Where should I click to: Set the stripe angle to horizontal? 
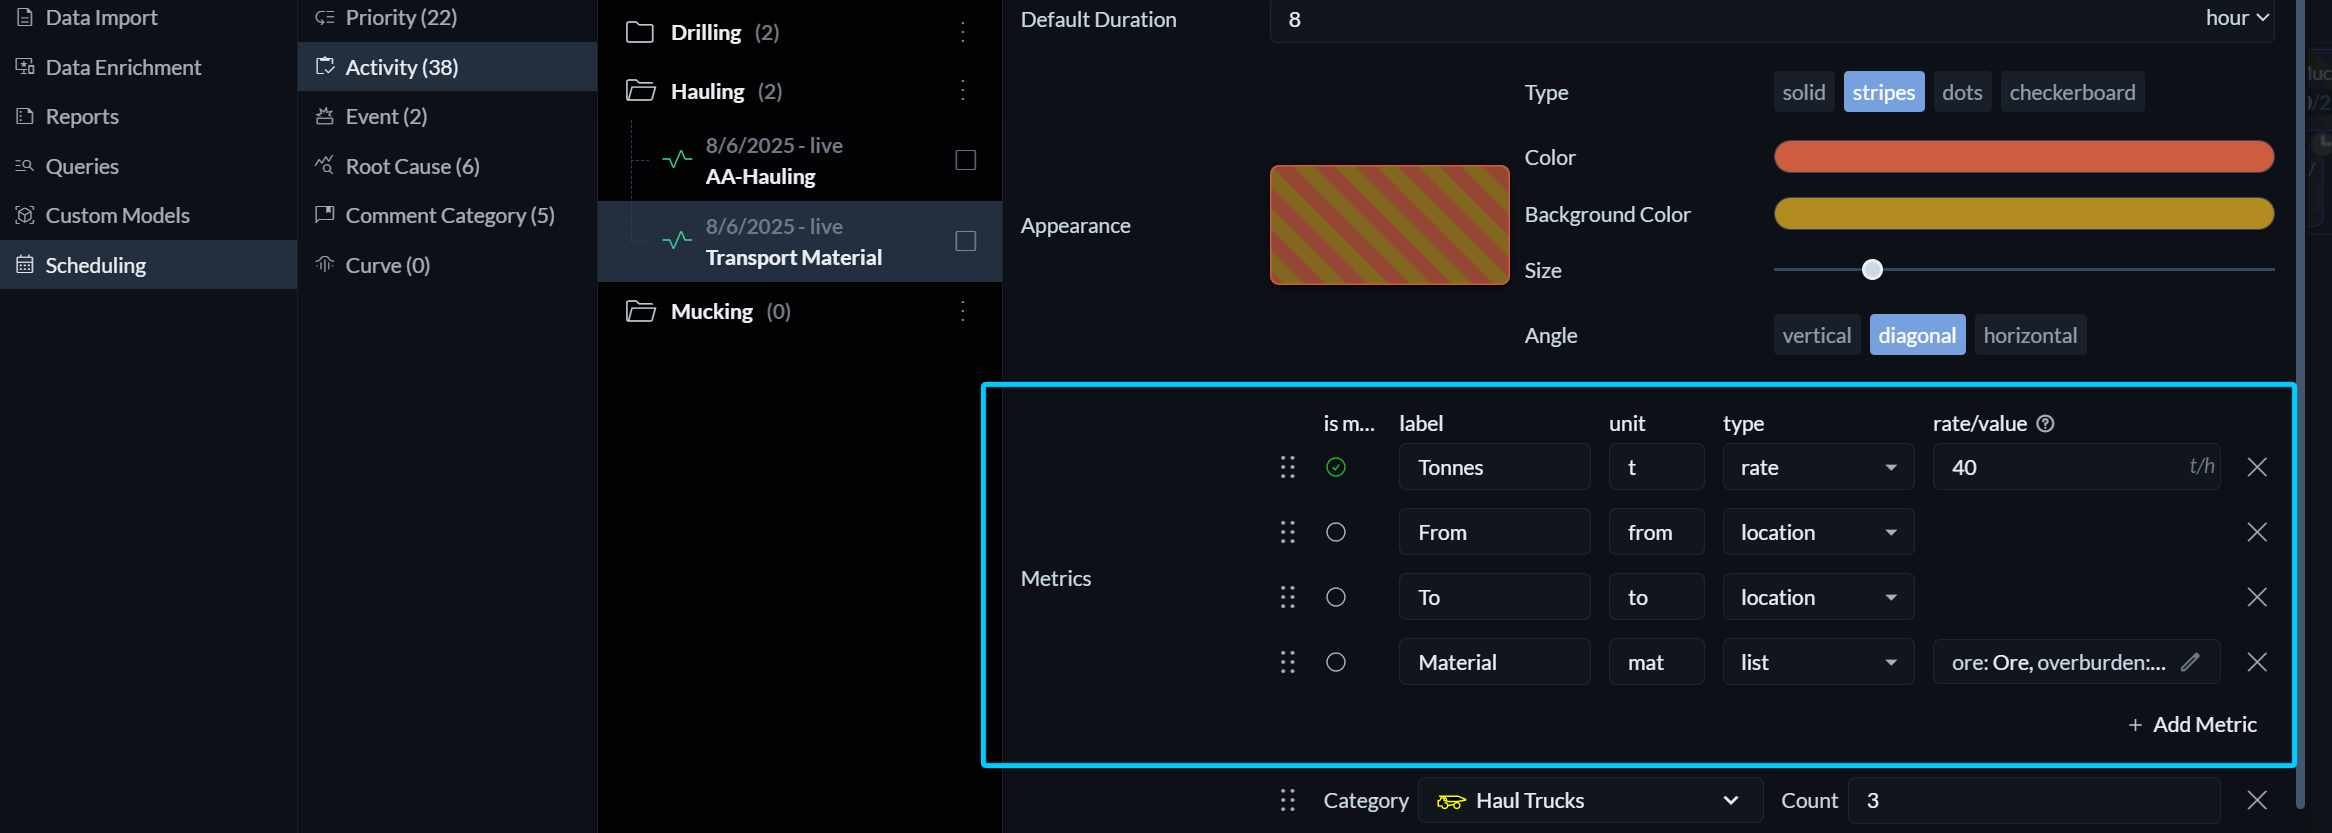2030,335
